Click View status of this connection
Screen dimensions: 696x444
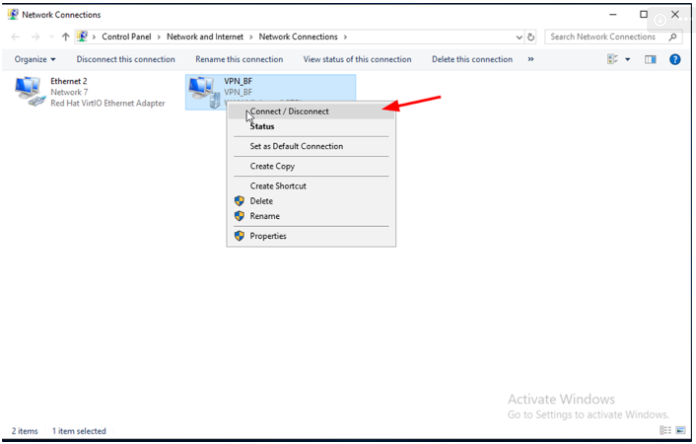(357, 59)
